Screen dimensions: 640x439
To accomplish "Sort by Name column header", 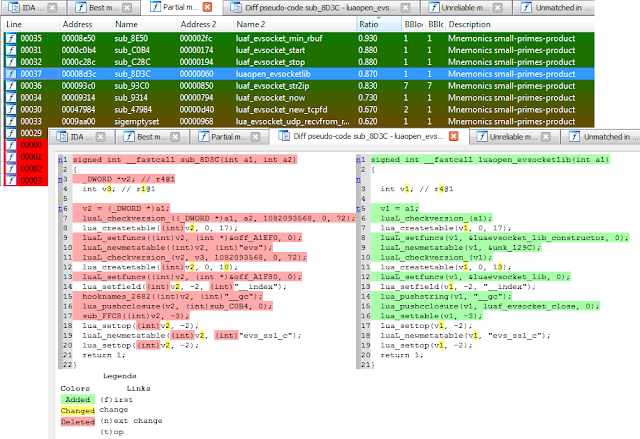I will (x=144, y=24).
